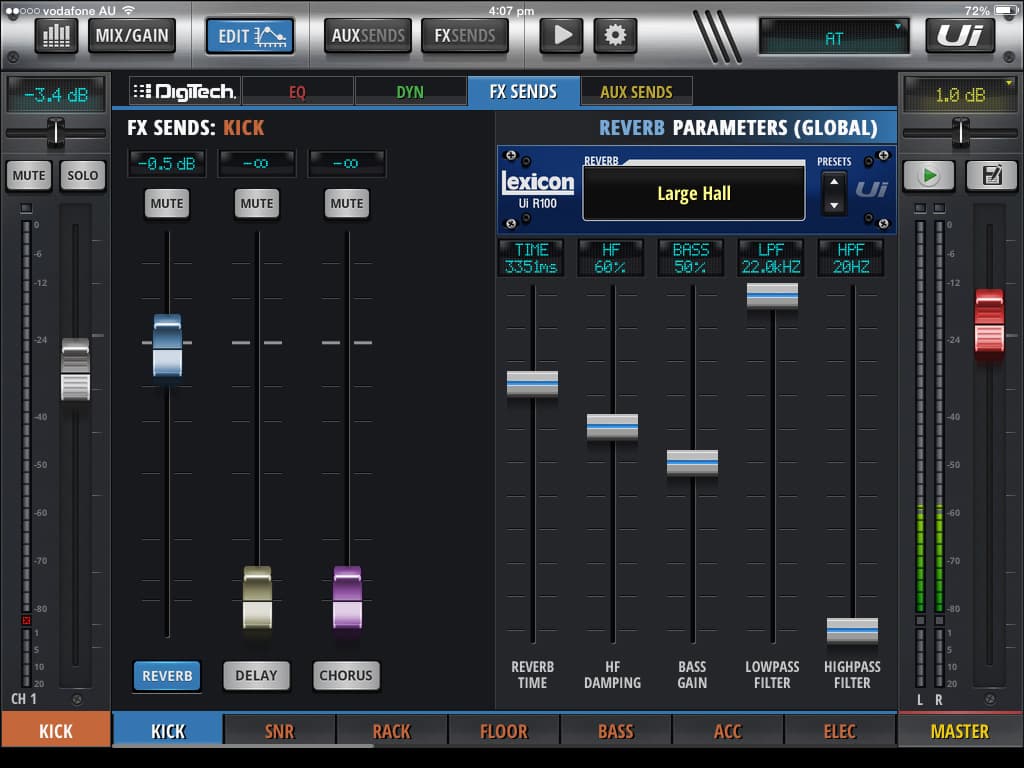Click the channel pan slider handle
This screenshot has width=1024, height=768.
pyautogui.click(x=56, y=133)
